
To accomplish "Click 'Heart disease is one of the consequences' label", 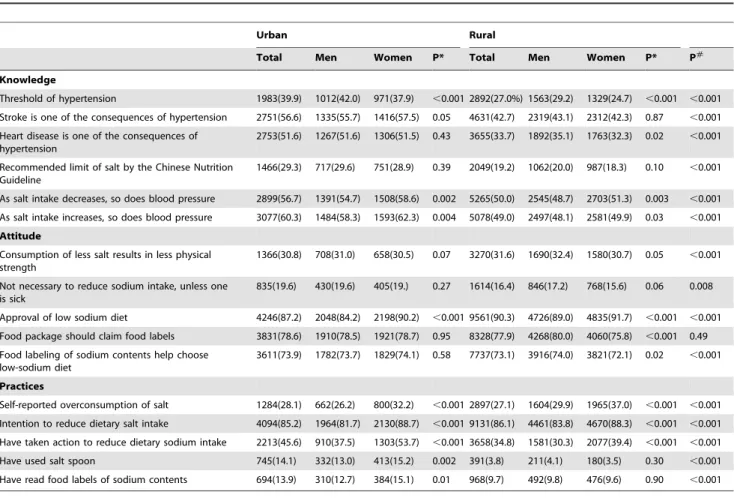I will [x=99, y=136].
